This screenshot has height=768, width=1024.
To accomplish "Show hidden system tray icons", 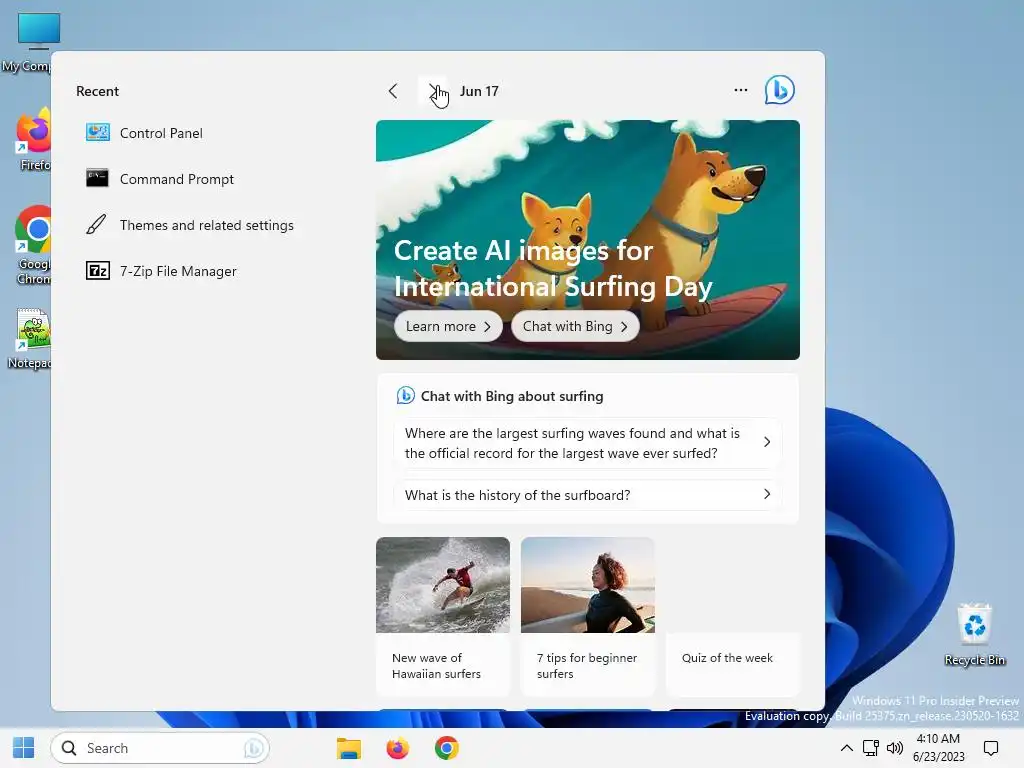I will [x=846, y=748].
